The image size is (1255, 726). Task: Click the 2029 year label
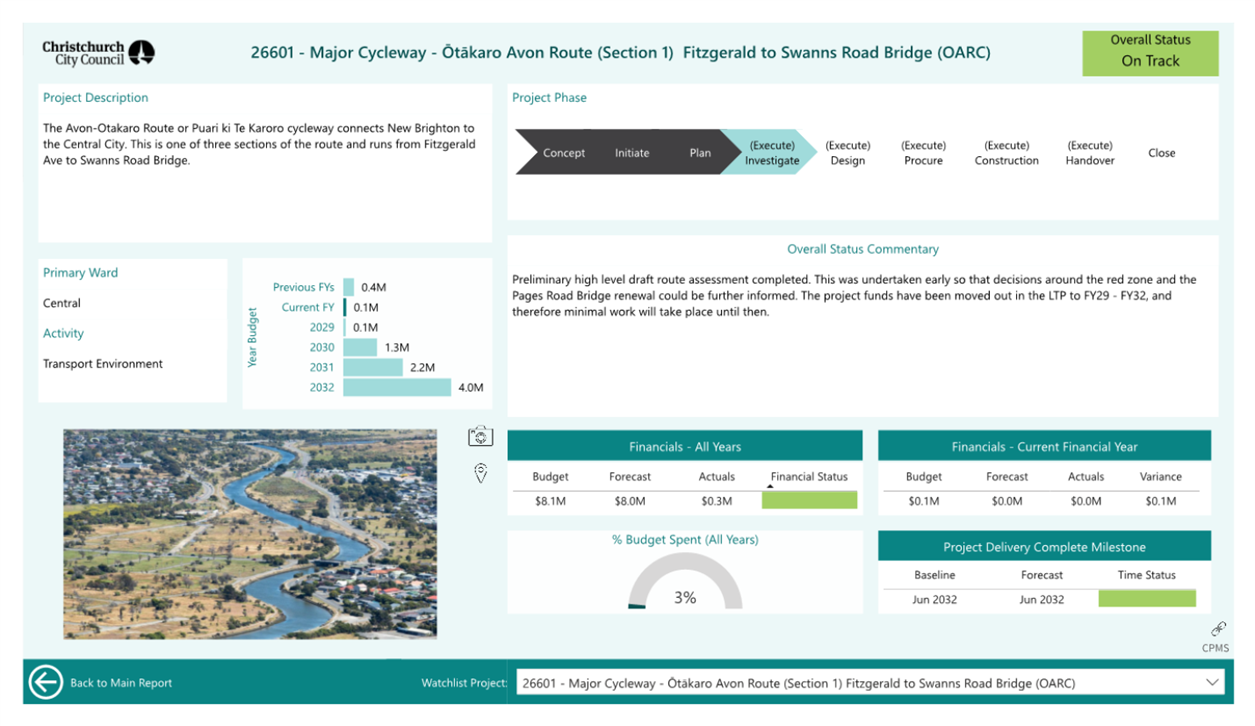click(322, 327)
